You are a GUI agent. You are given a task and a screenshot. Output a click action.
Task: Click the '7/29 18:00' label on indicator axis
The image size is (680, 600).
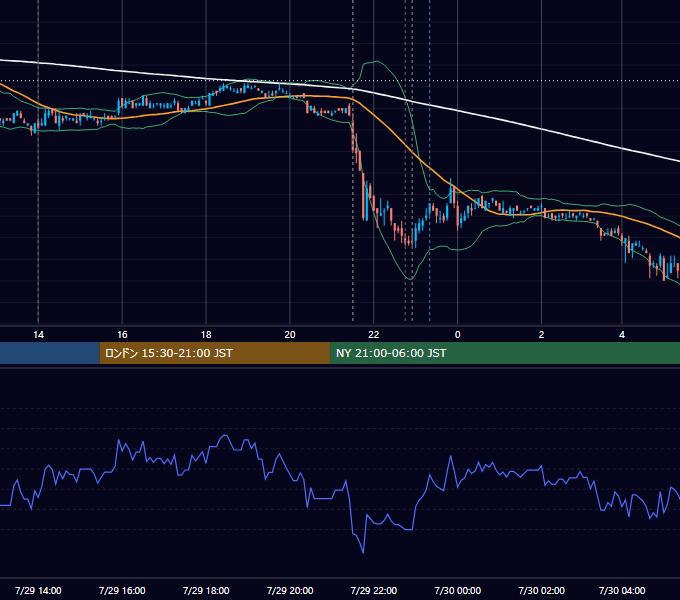pyautogui.click(x=206, y=590)
